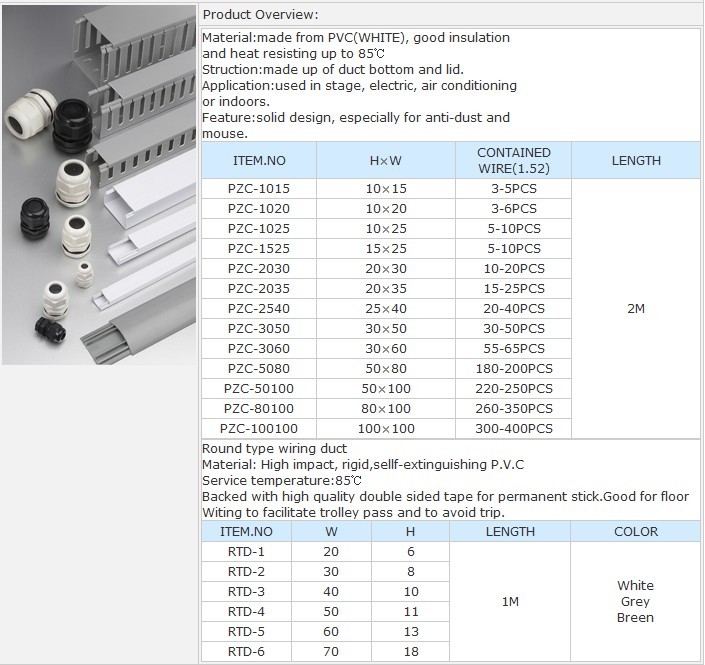
Task: Click the COLOR column header
Action: click(635, 531)
